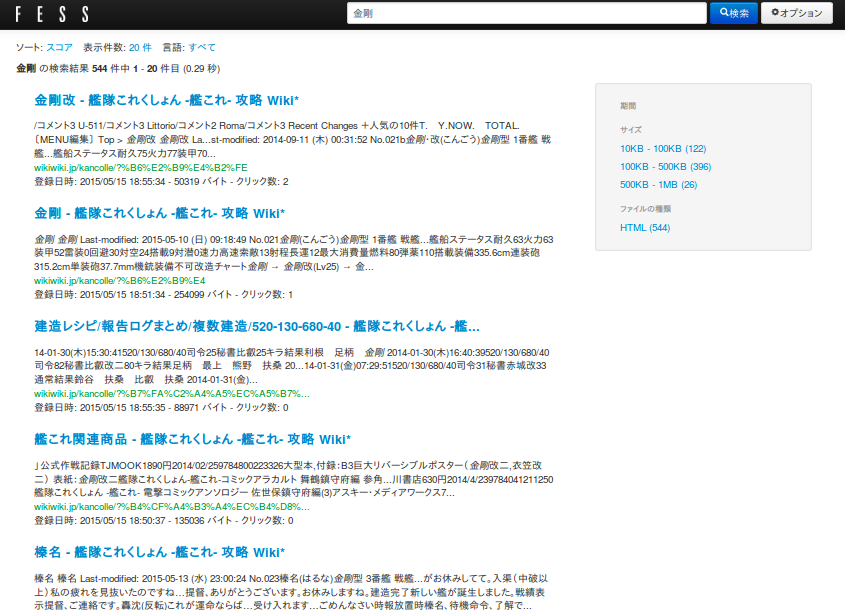This screenshot has height=610, width=845.
Task: Open result 艦これ関連商品 Wiki
Action: coord(192,439)
